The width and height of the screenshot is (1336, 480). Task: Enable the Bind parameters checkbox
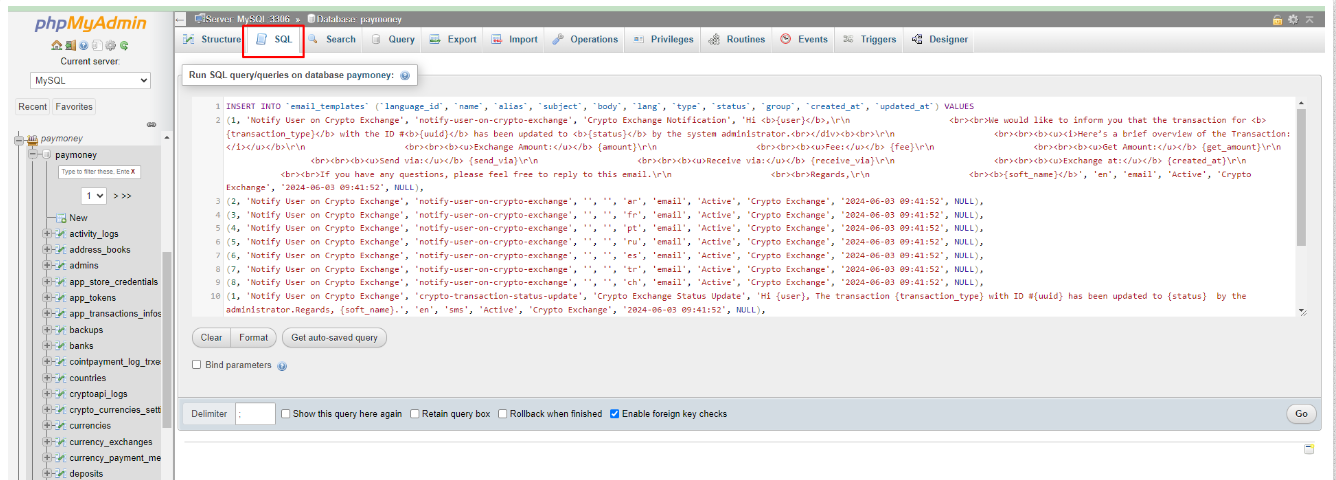(197, 365)
